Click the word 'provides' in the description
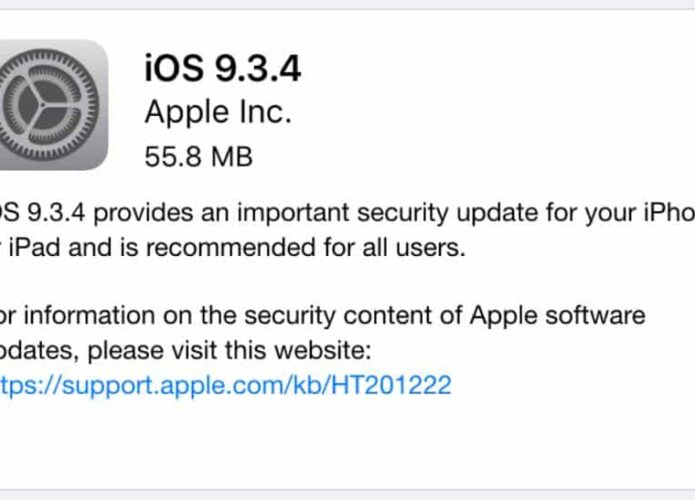695x500 pixels. (x=143, y=214)
